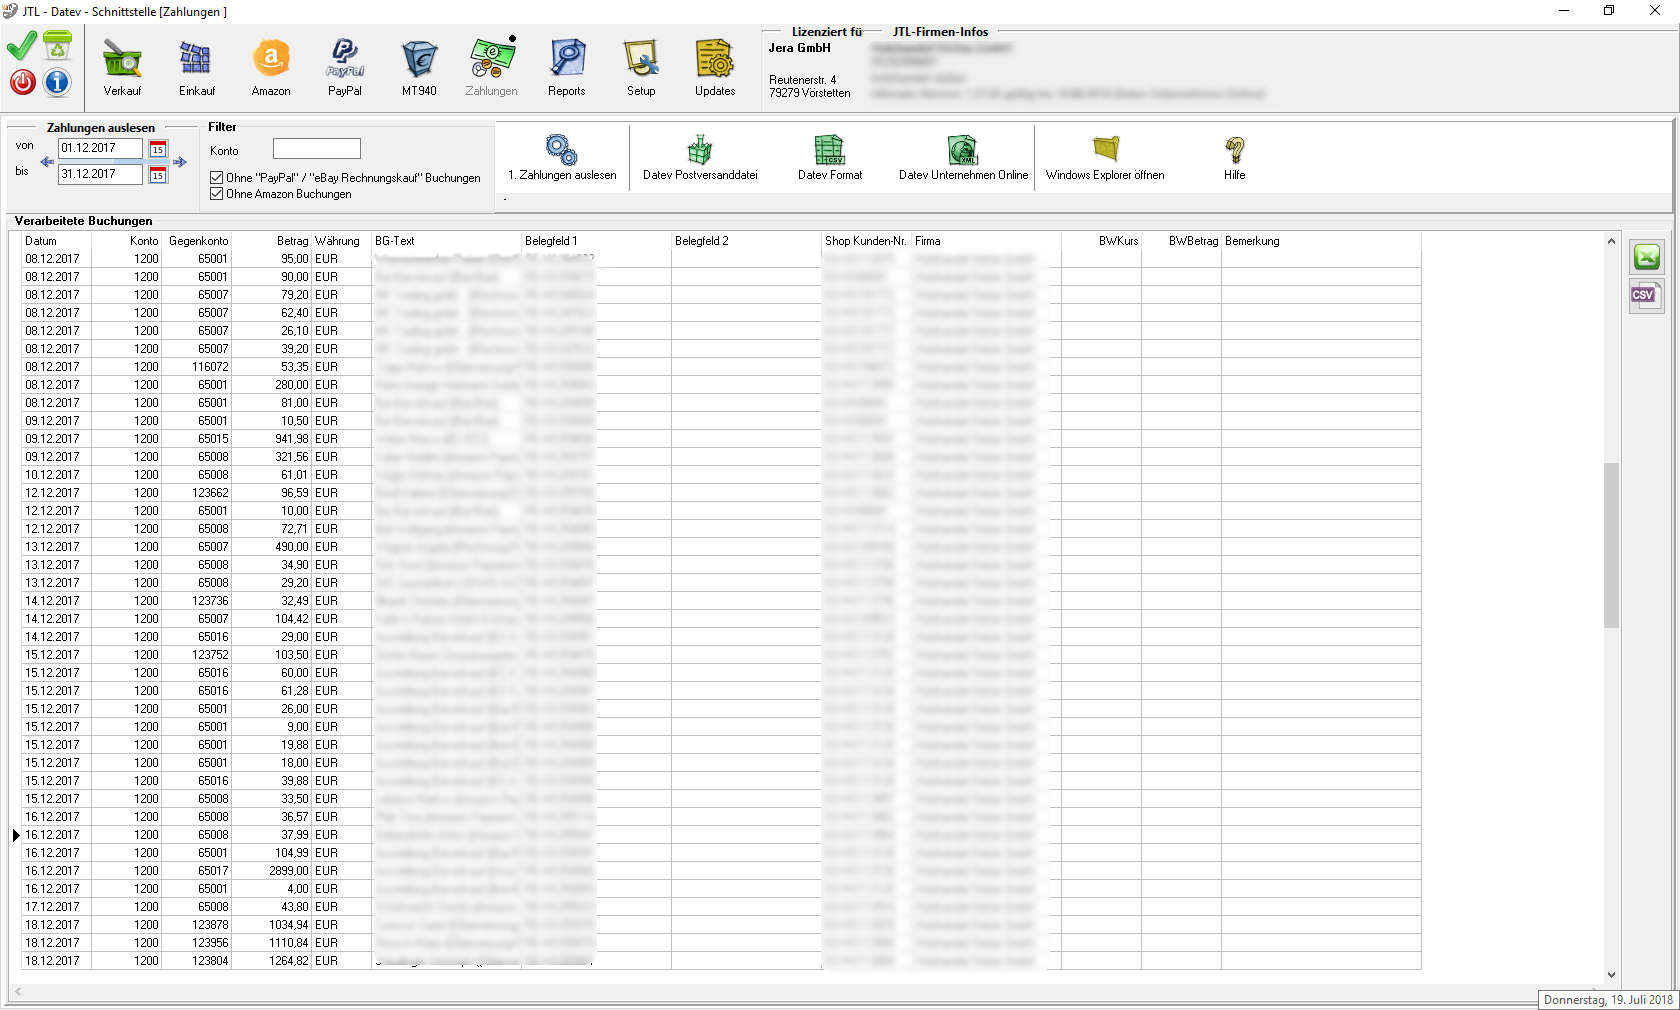Click the Konto filter input field
Viewport: 1680px width, 1010px height.
point(316,149)
